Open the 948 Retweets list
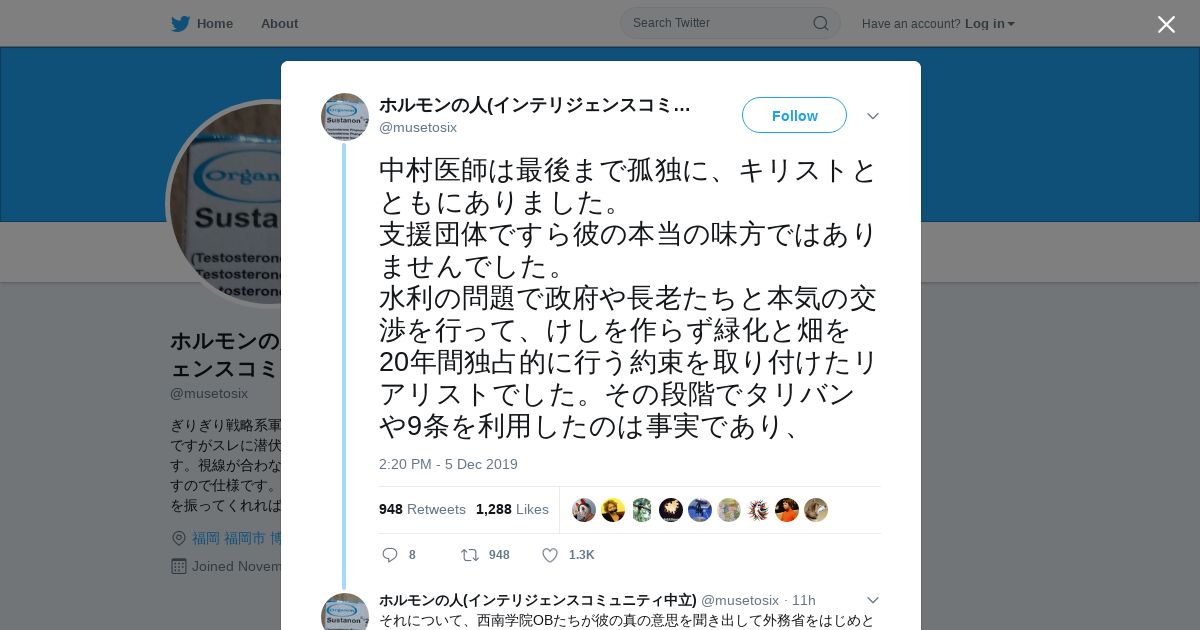The width and height of the screenshot is (1200, 630). click(x=422, y=509)
